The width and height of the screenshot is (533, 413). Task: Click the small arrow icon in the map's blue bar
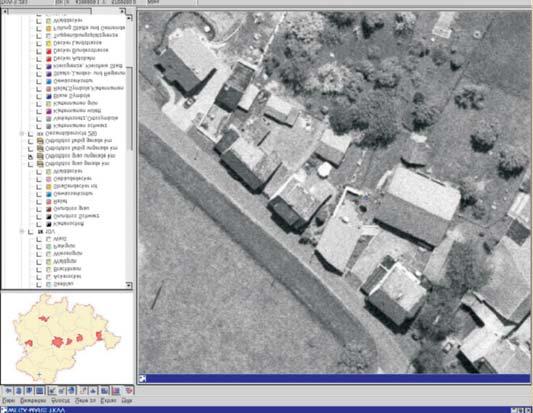click(142, 379)
